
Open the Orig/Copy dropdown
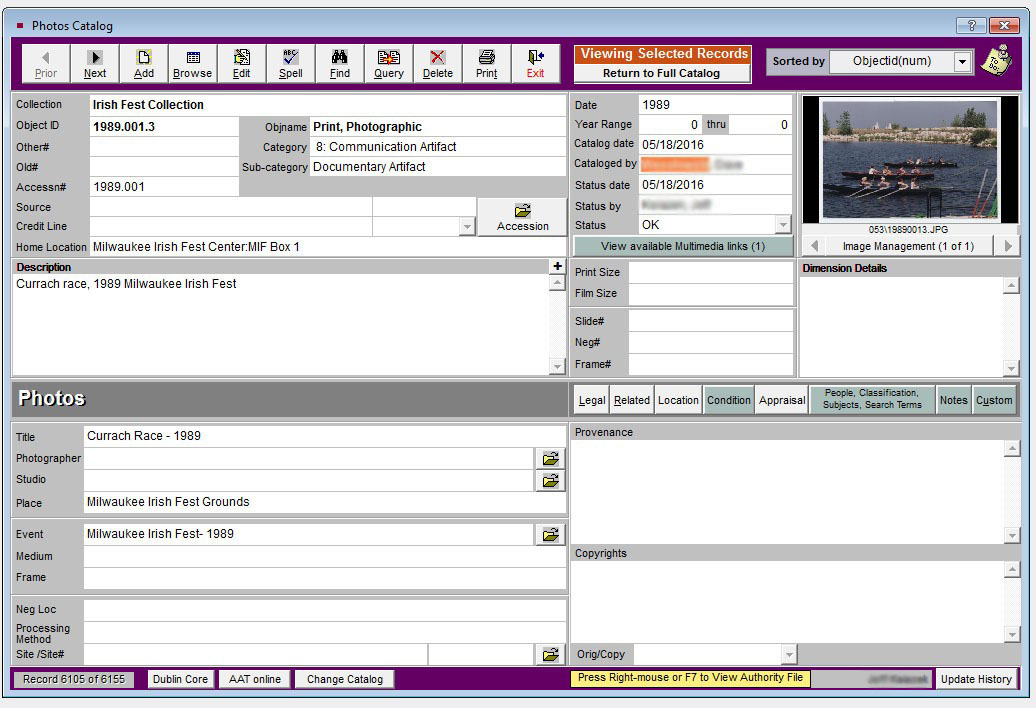pos(789,655)
